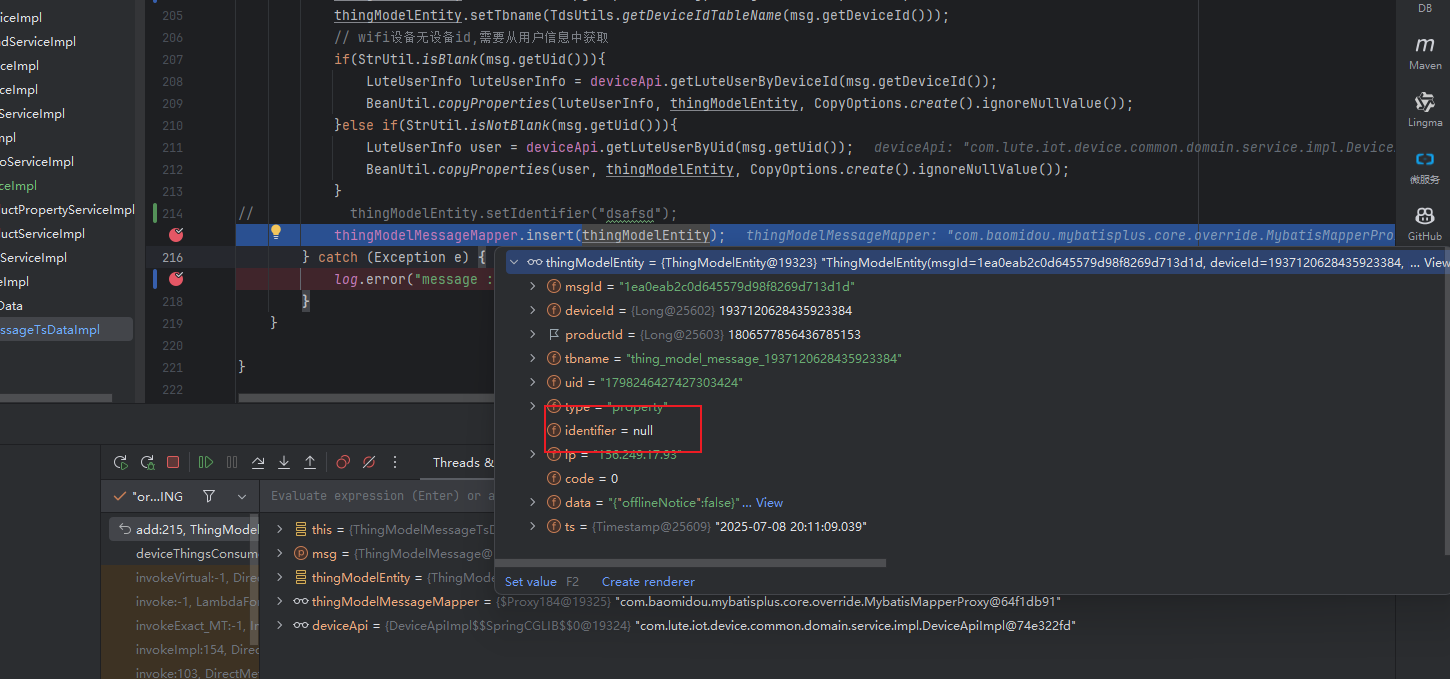Open the Maven tool window
Screen dimensions: 1450x679
pyautogui.click(x=1425, y=53)
